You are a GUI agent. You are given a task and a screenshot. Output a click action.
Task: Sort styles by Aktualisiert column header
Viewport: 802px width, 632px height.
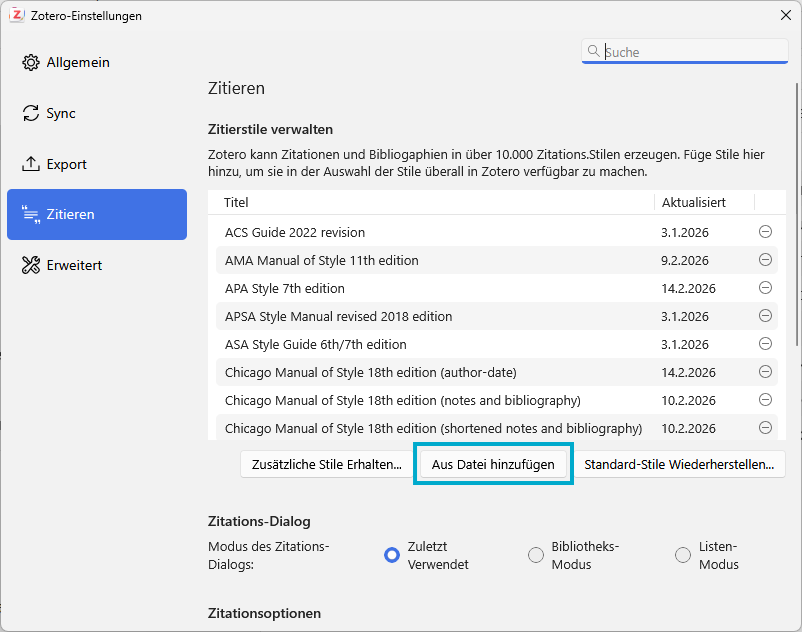pos(704,202)
